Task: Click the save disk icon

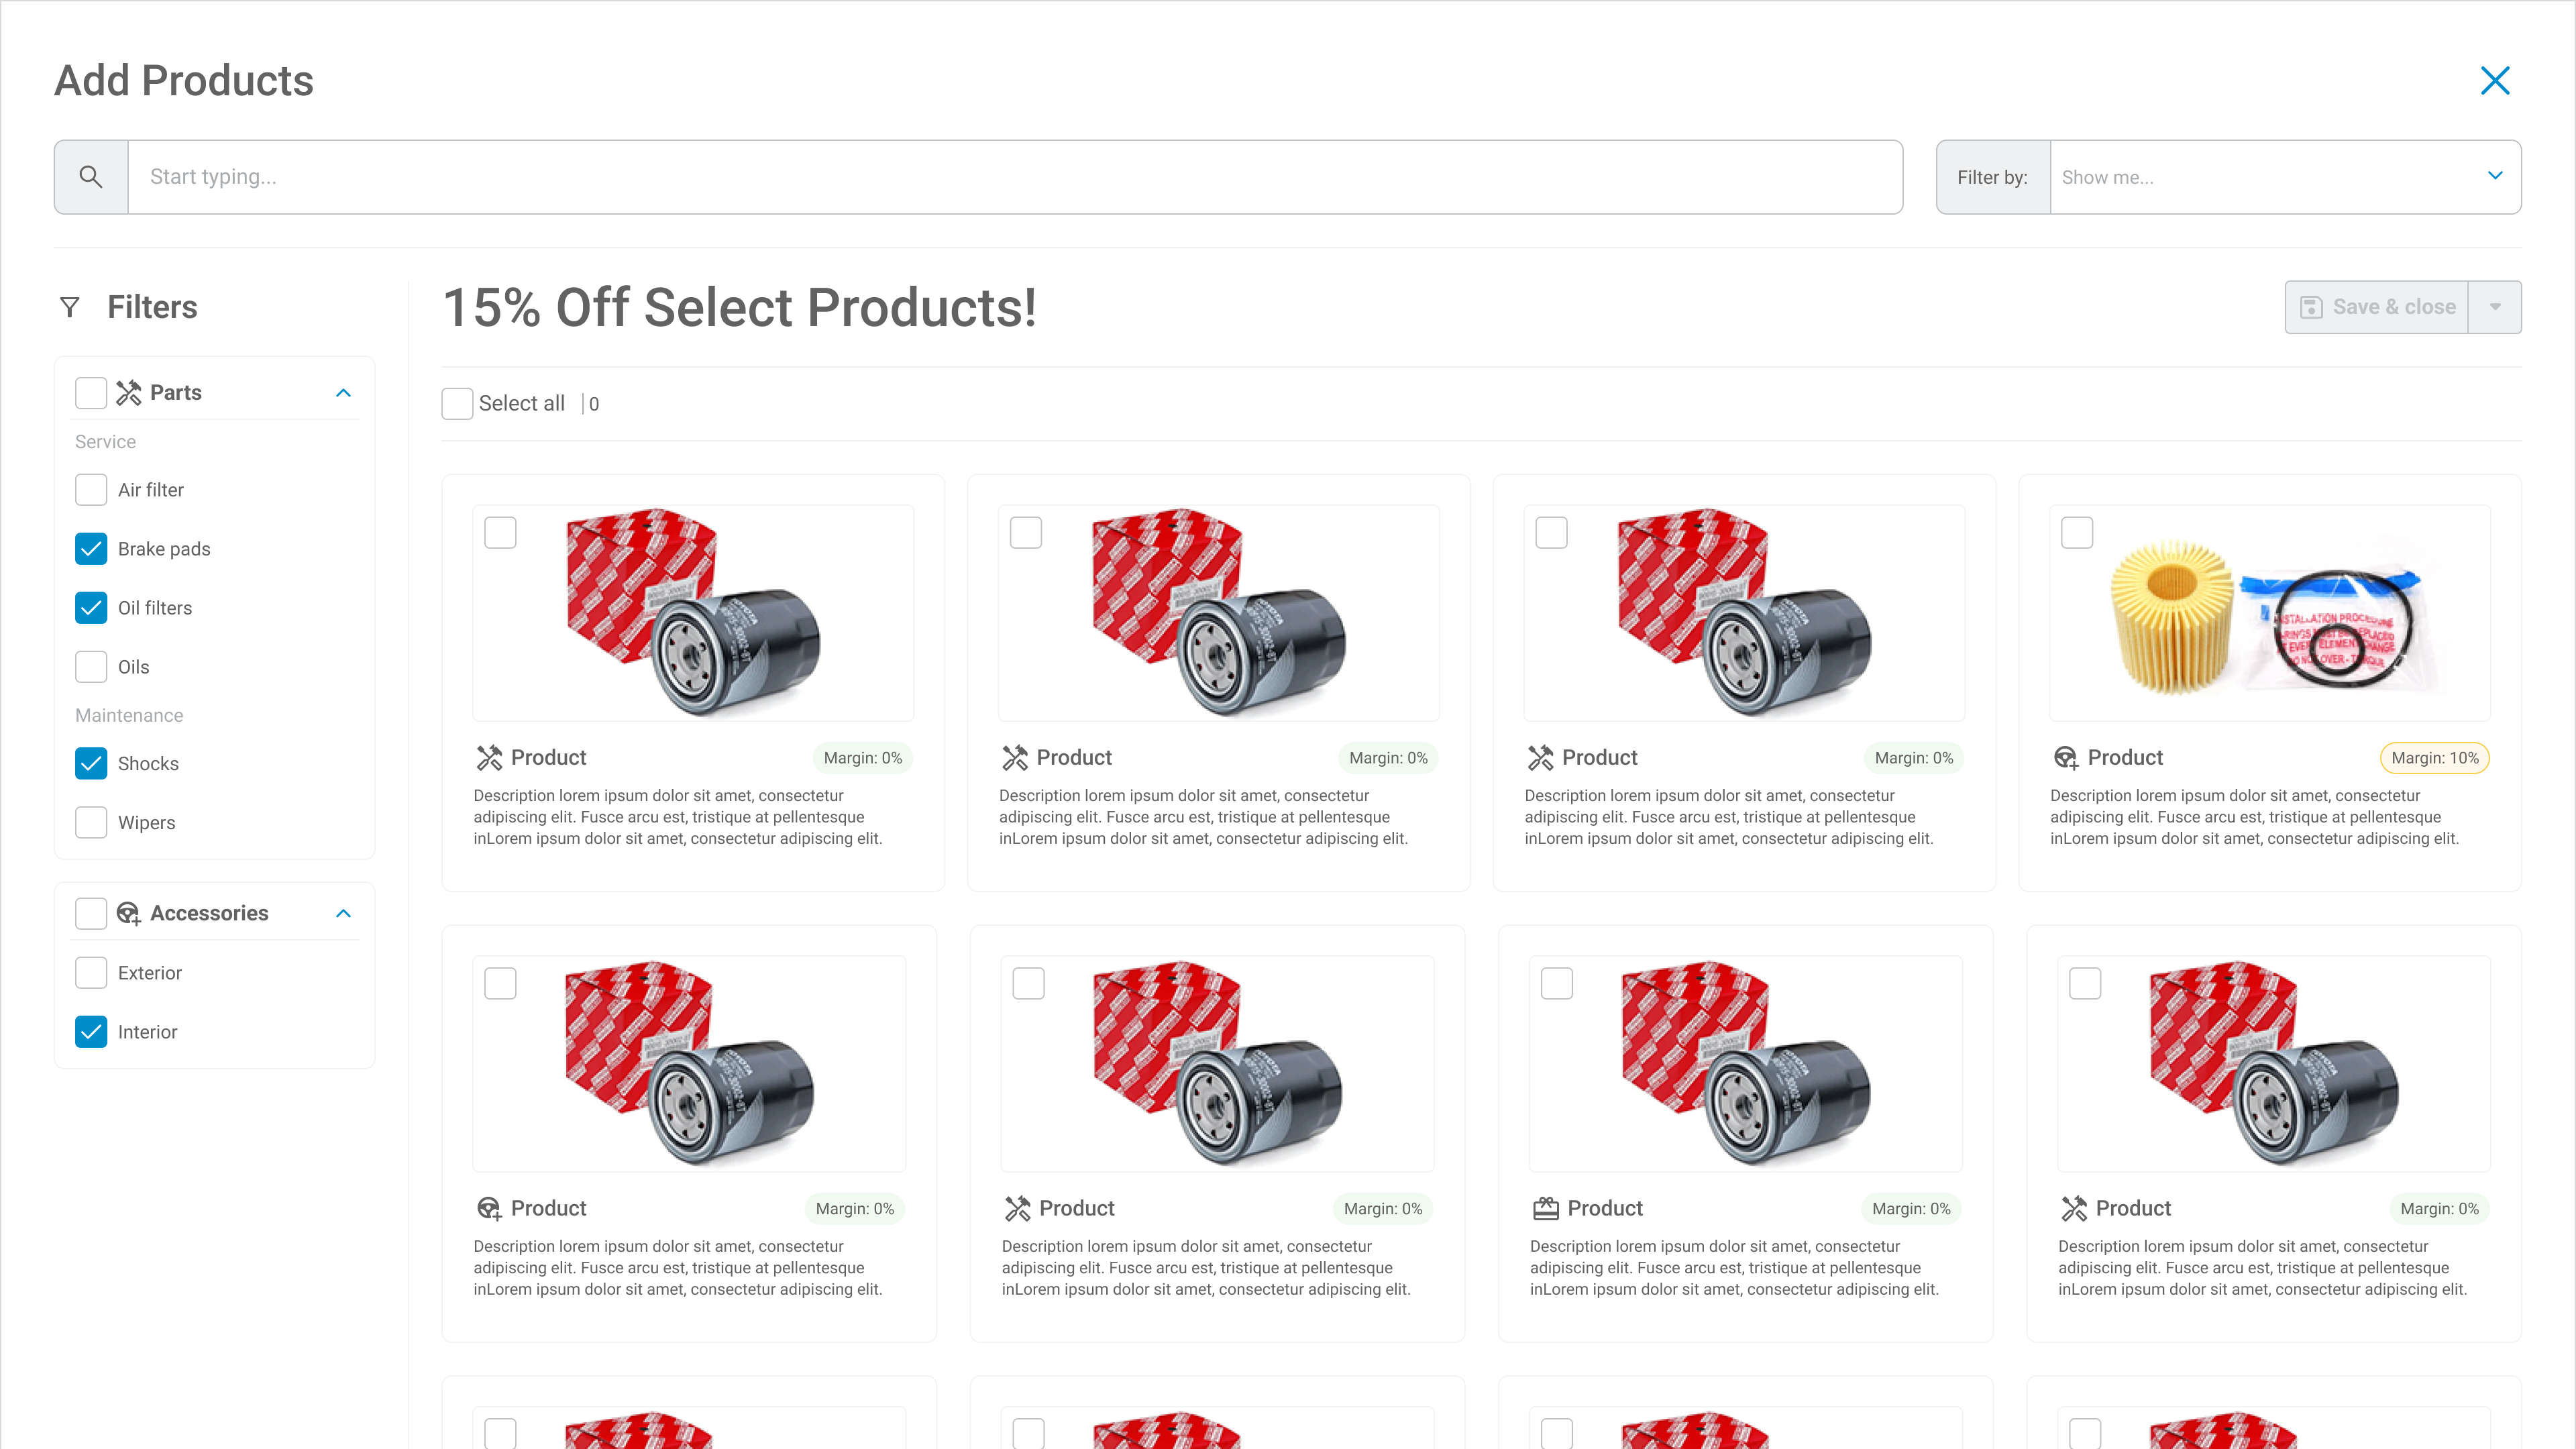Action: point(2311,307)
